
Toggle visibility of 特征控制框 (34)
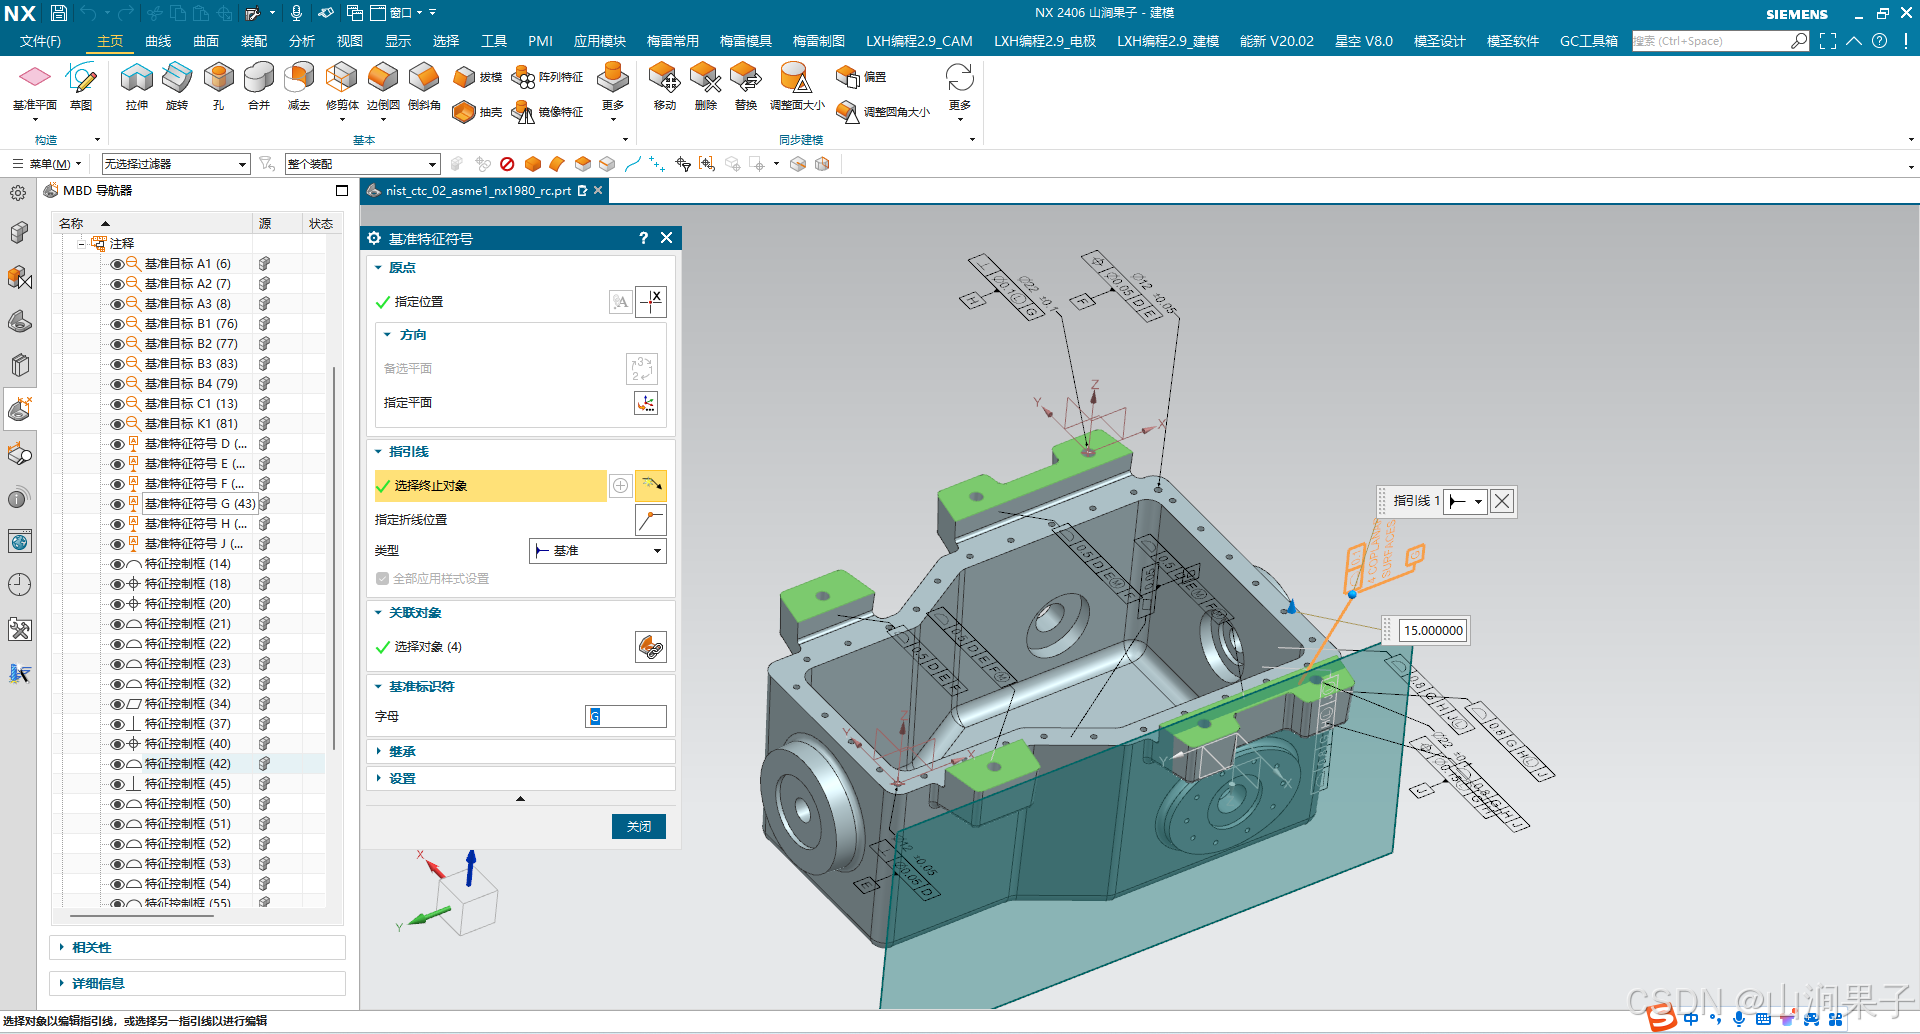pos(117,704)
